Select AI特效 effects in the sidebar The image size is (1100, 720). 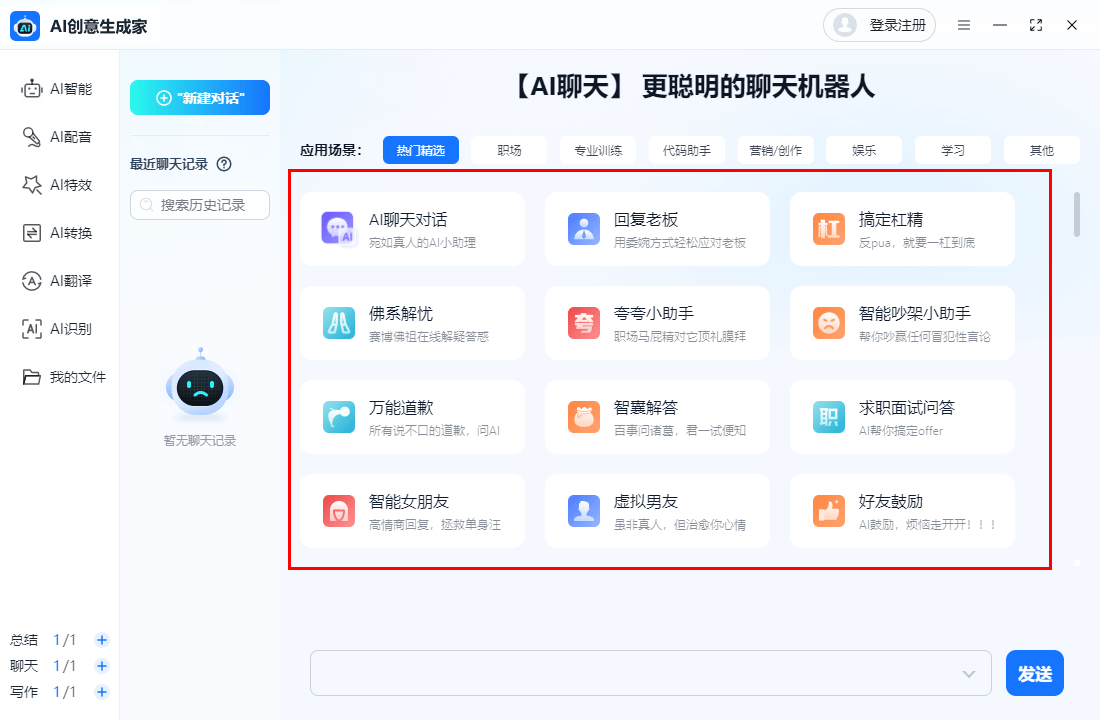58,185
